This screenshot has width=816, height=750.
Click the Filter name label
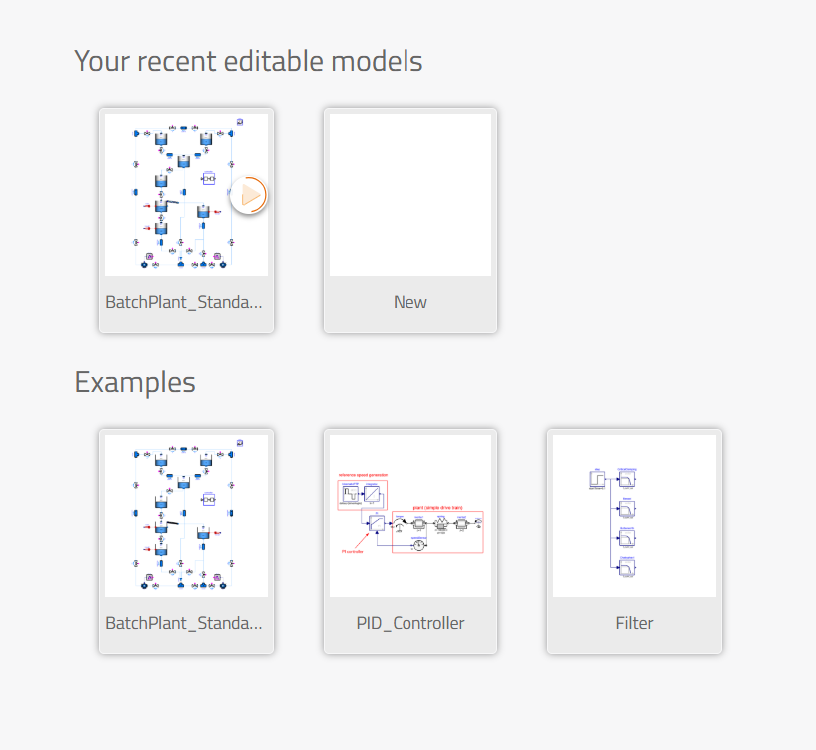634,623
